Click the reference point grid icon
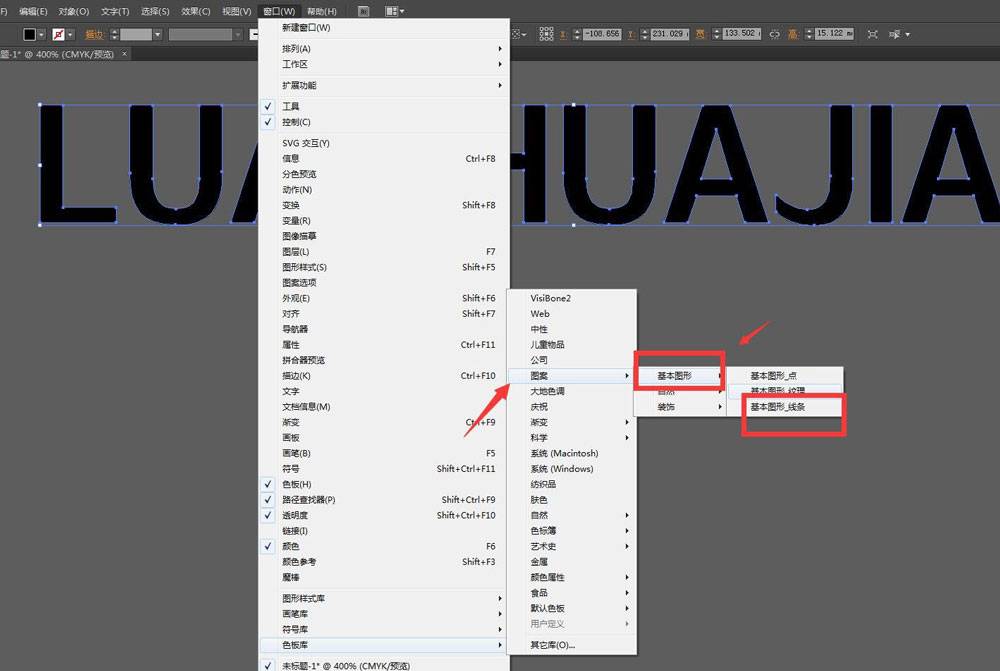Screen dimensions: 1000x671 pos(546,34)
